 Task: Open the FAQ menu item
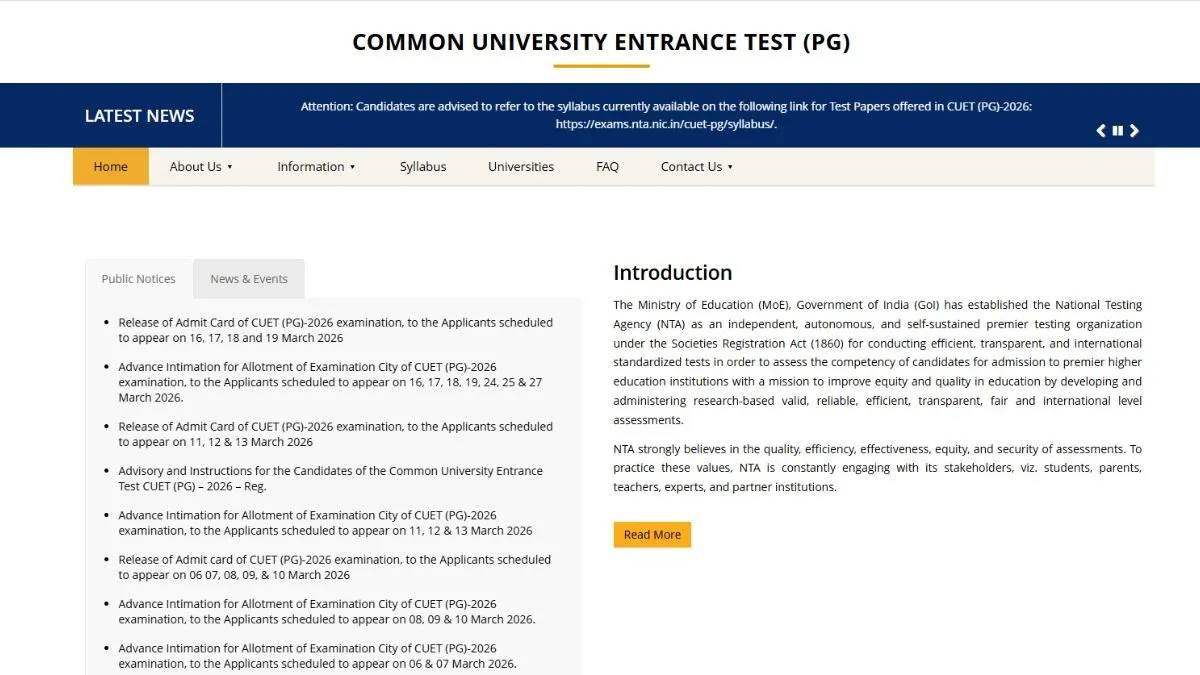click(607, 167)
